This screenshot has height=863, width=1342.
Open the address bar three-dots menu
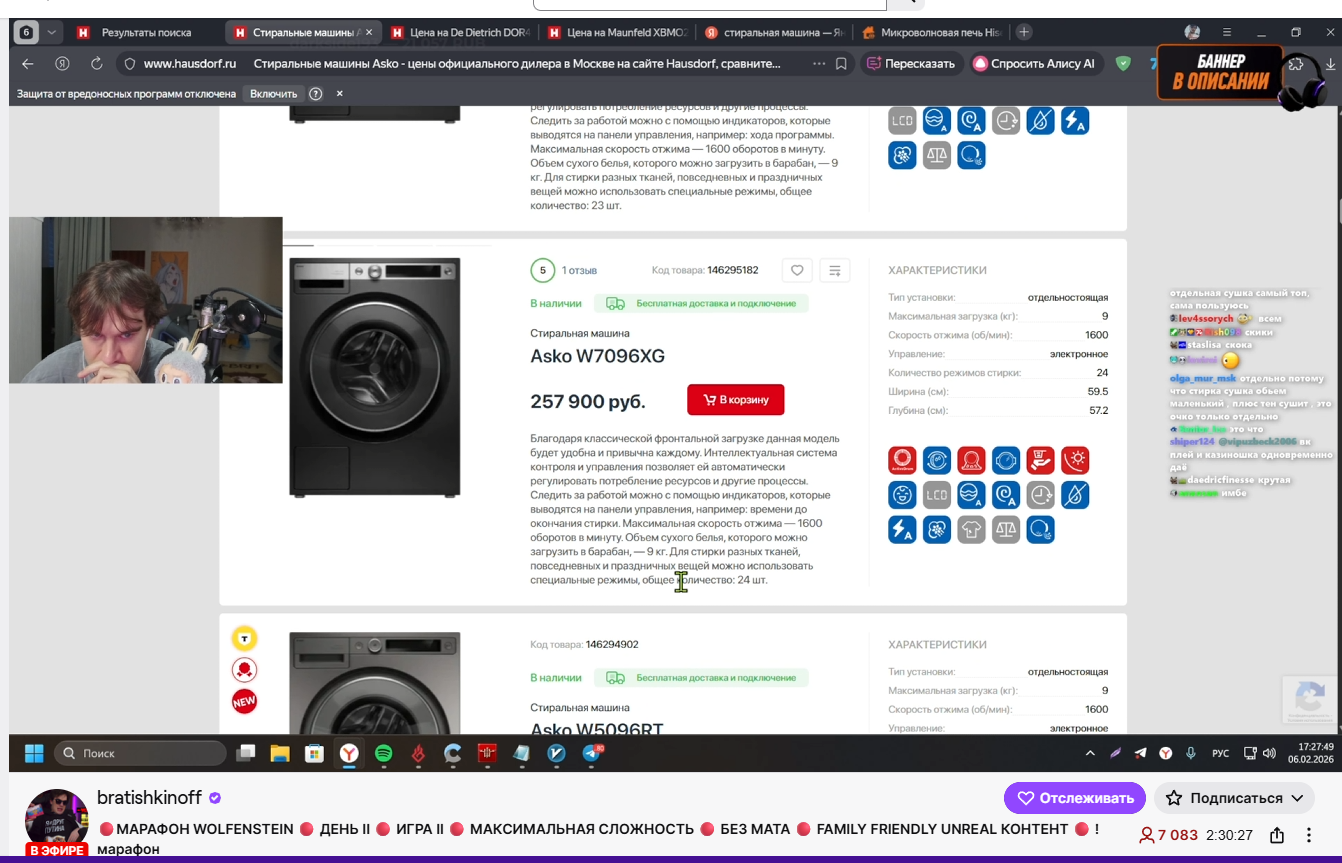click(x=819, y=63)
